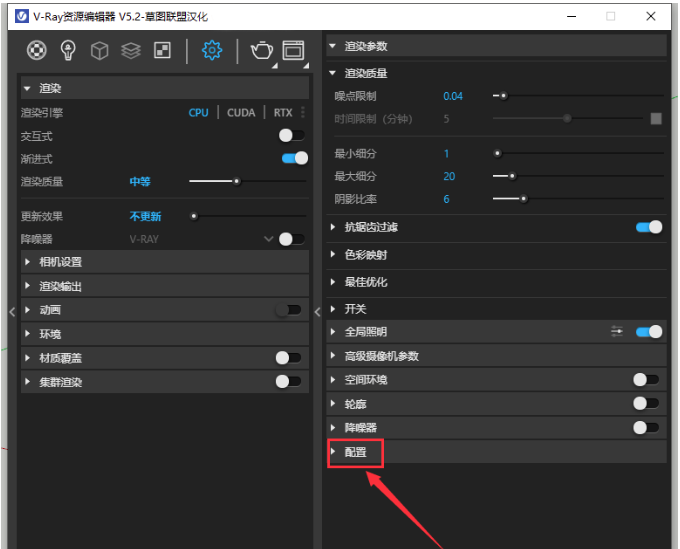
Task: Select the CPU render engine
Action: (x=198, y=113)
